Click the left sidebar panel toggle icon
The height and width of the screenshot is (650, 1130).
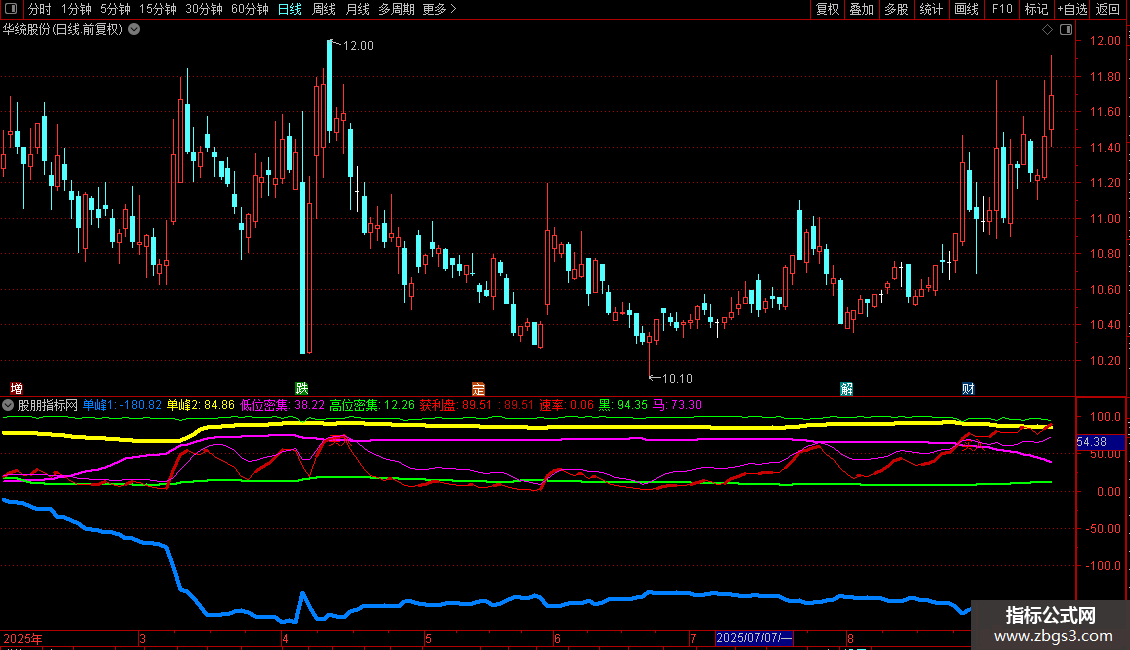coord(10,10)
